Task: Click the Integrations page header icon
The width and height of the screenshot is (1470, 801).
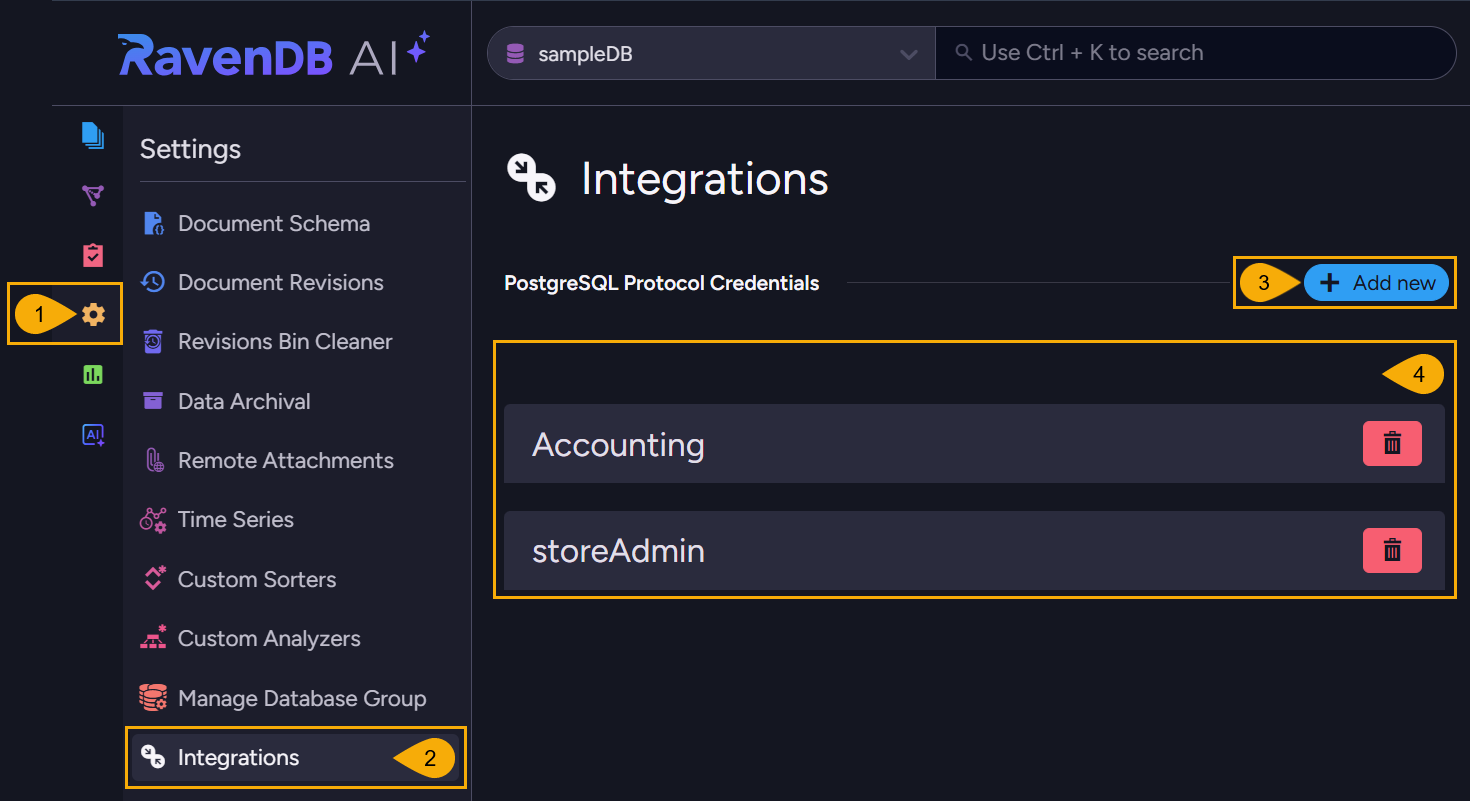Action: (532, 178)
